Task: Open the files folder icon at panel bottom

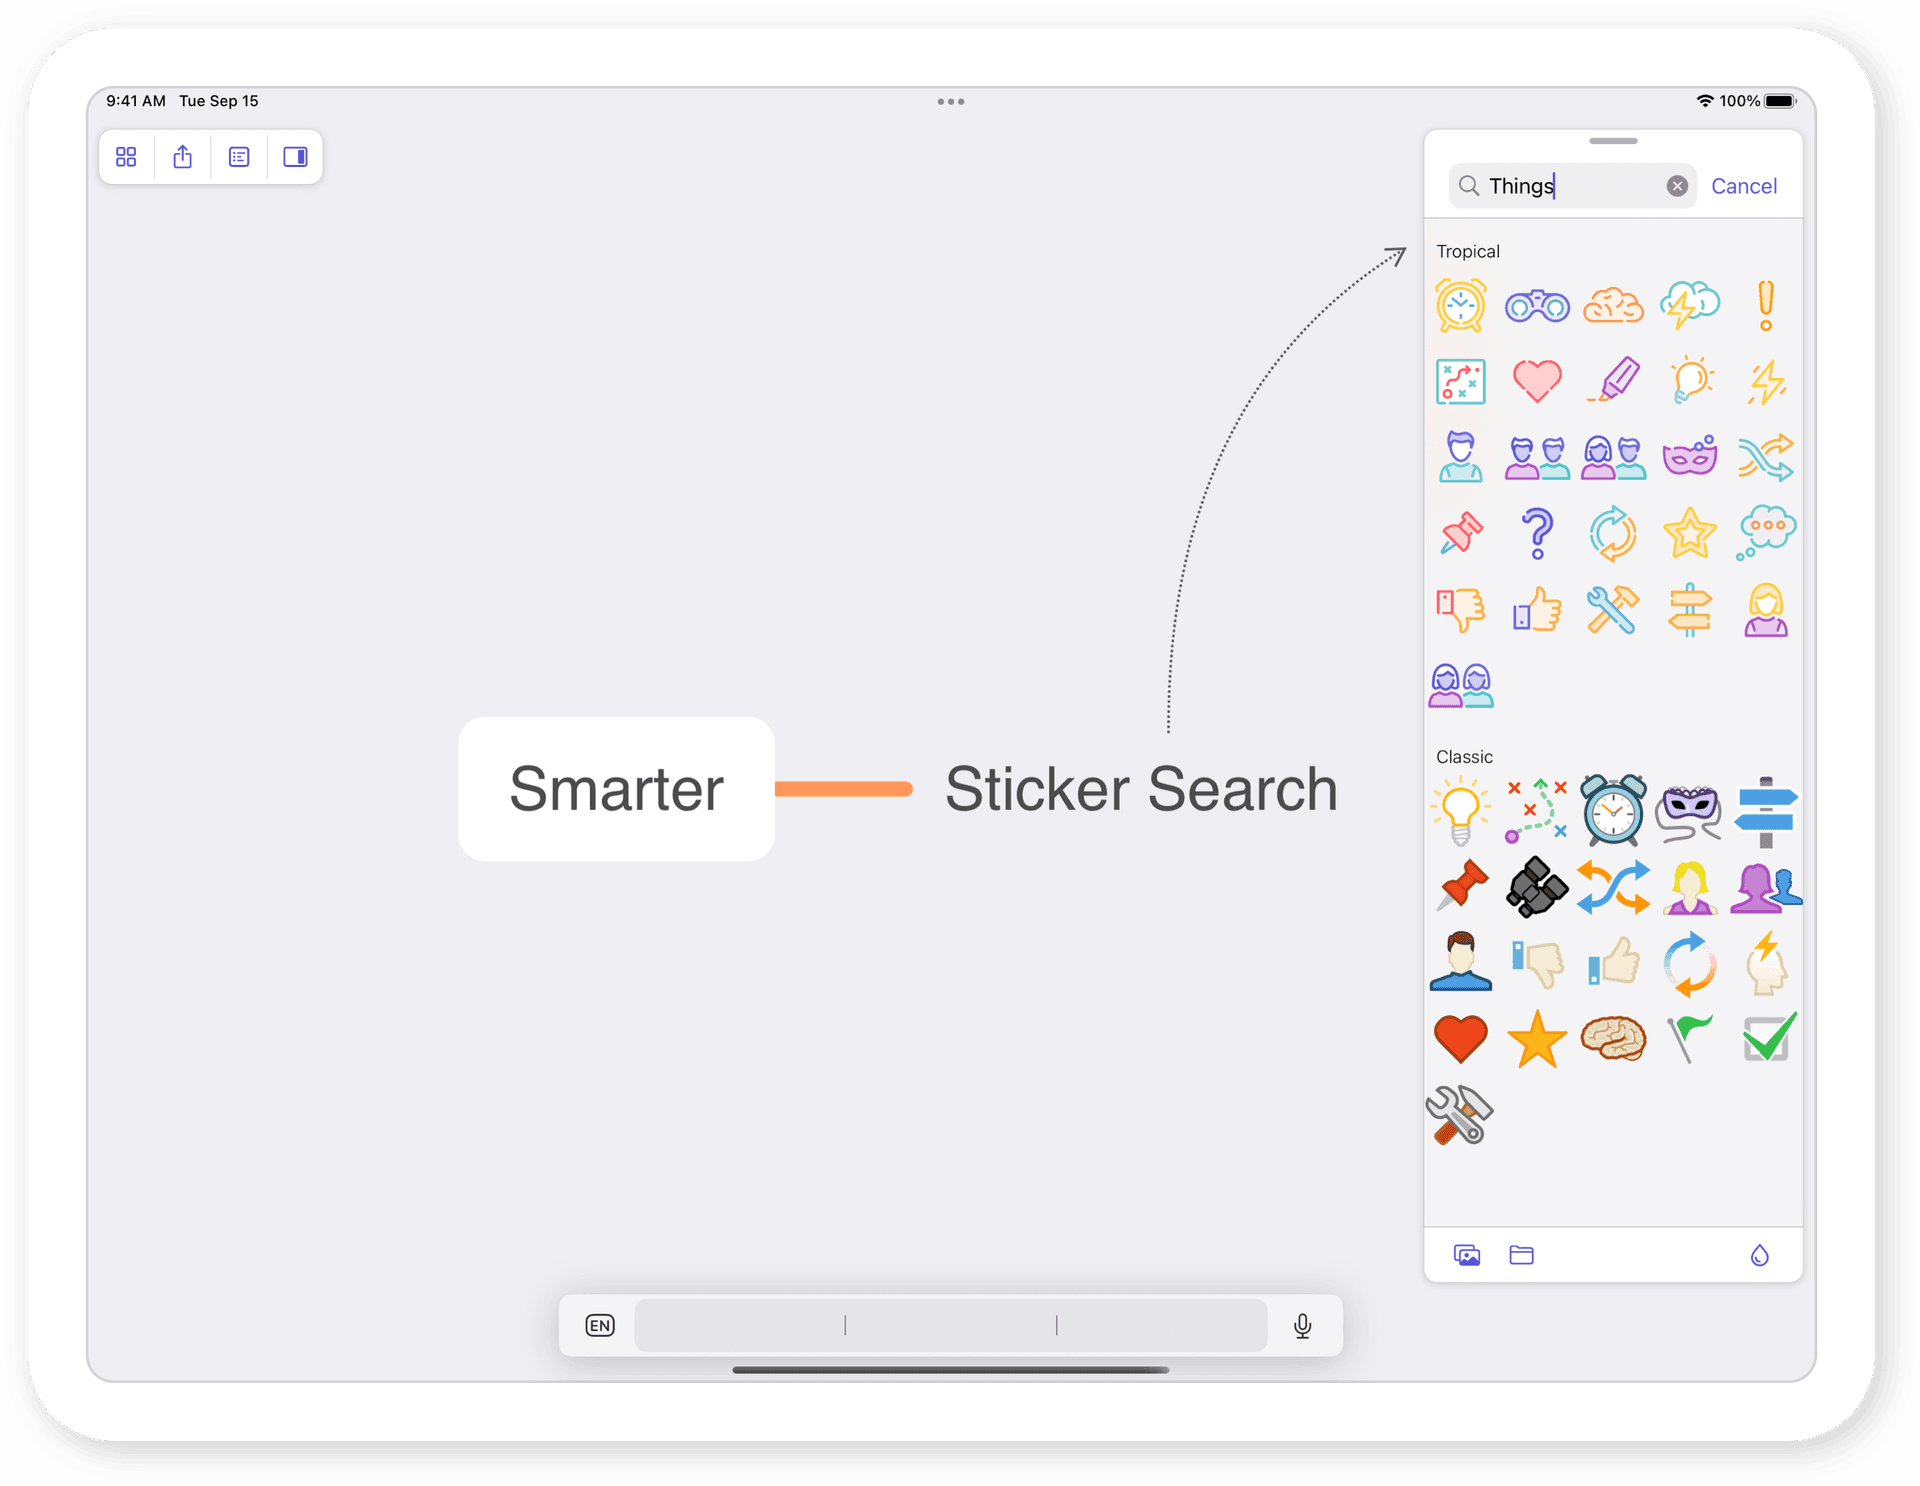Action: coord(1521,1256)
